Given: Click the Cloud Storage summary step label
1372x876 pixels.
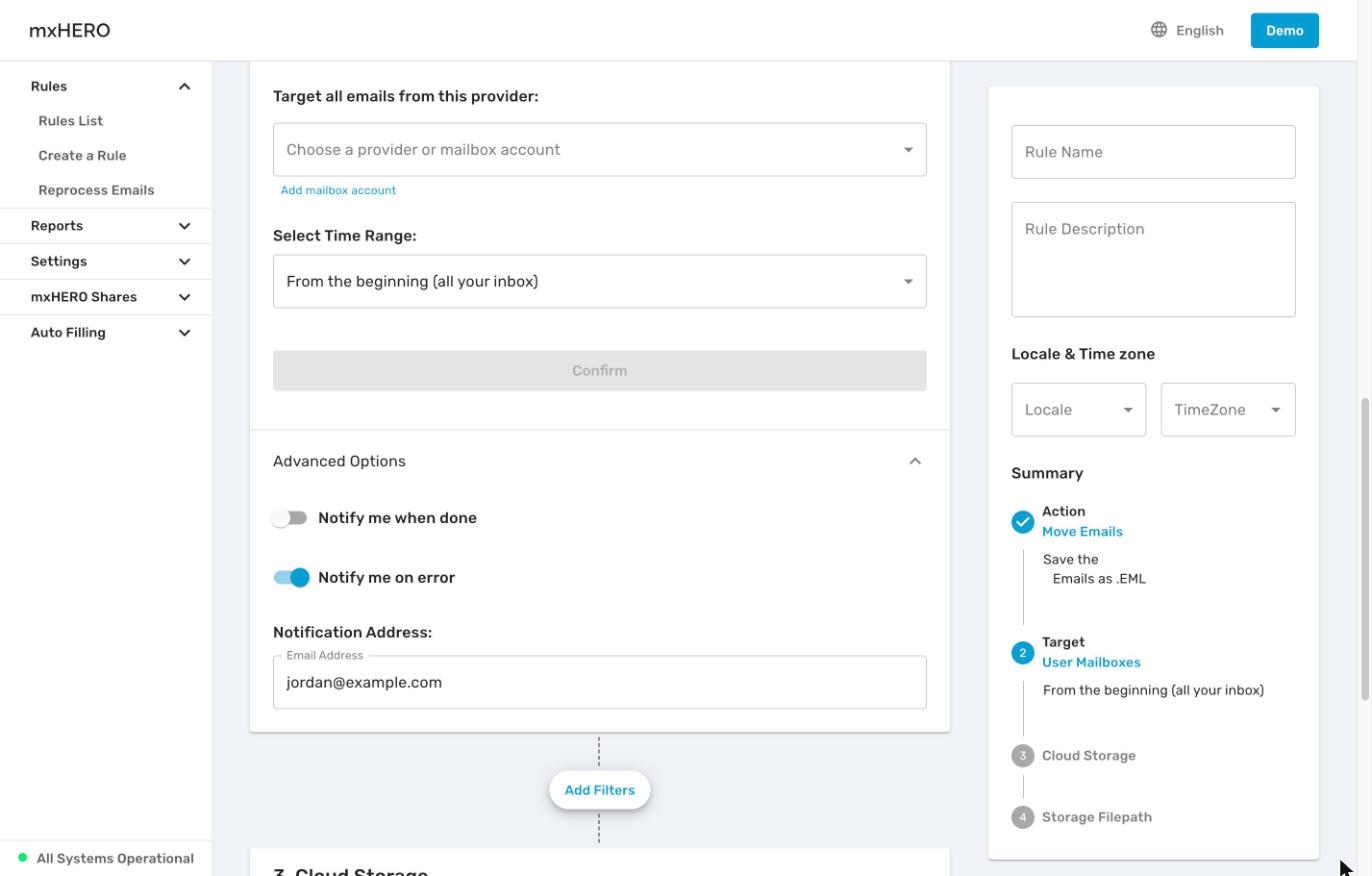Looking at the screenshot, I should point(1089,756).
